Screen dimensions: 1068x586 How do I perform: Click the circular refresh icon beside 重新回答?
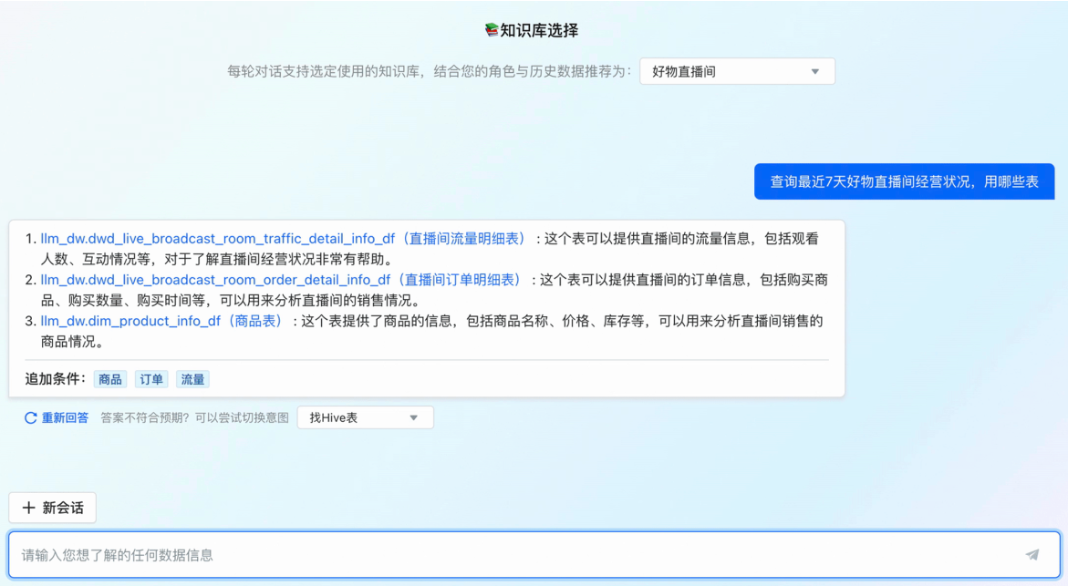[x=31, y=418]
